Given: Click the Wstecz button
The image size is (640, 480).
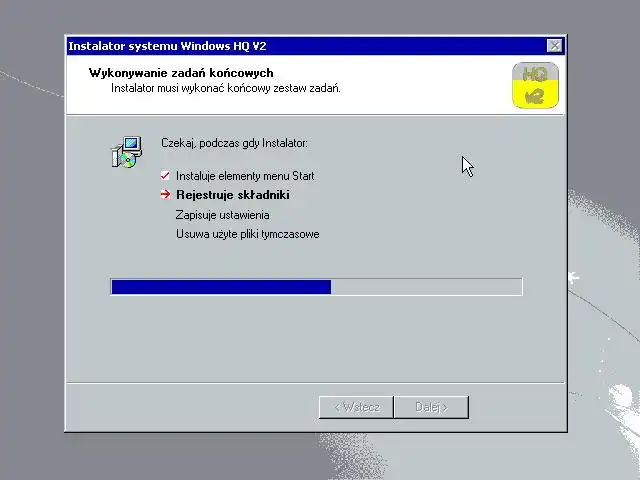Looking at the screenshot, I should point(356,407).
